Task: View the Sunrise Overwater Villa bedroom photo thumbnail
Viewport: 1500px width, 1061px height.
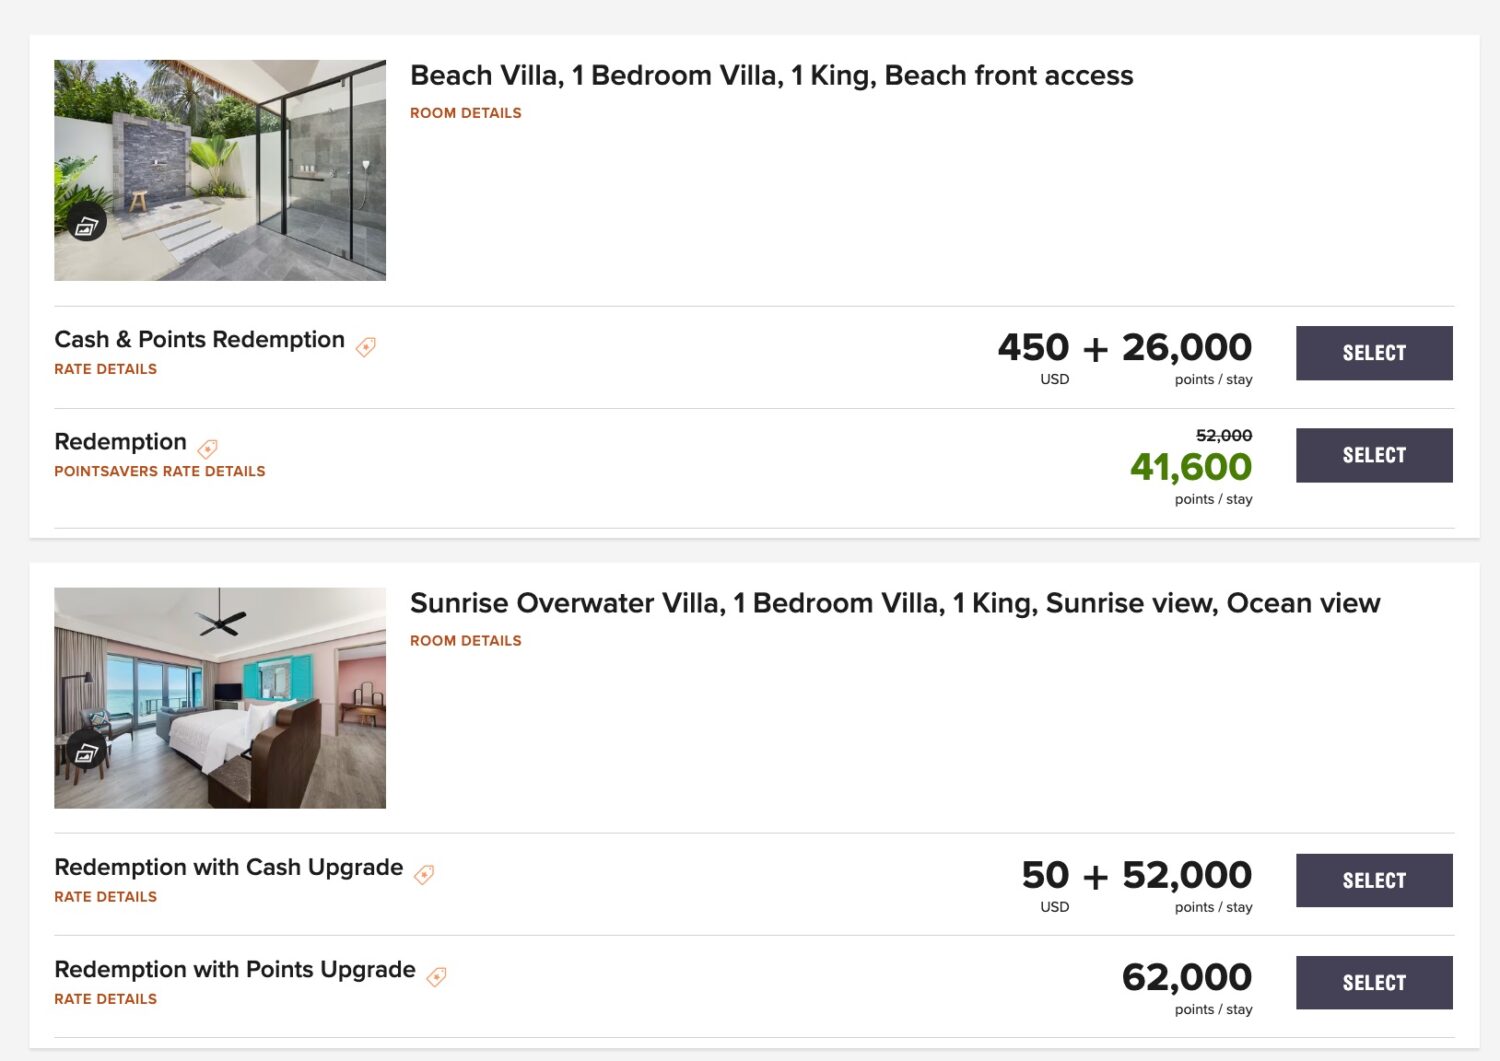Action: click(x=220, y=696)
